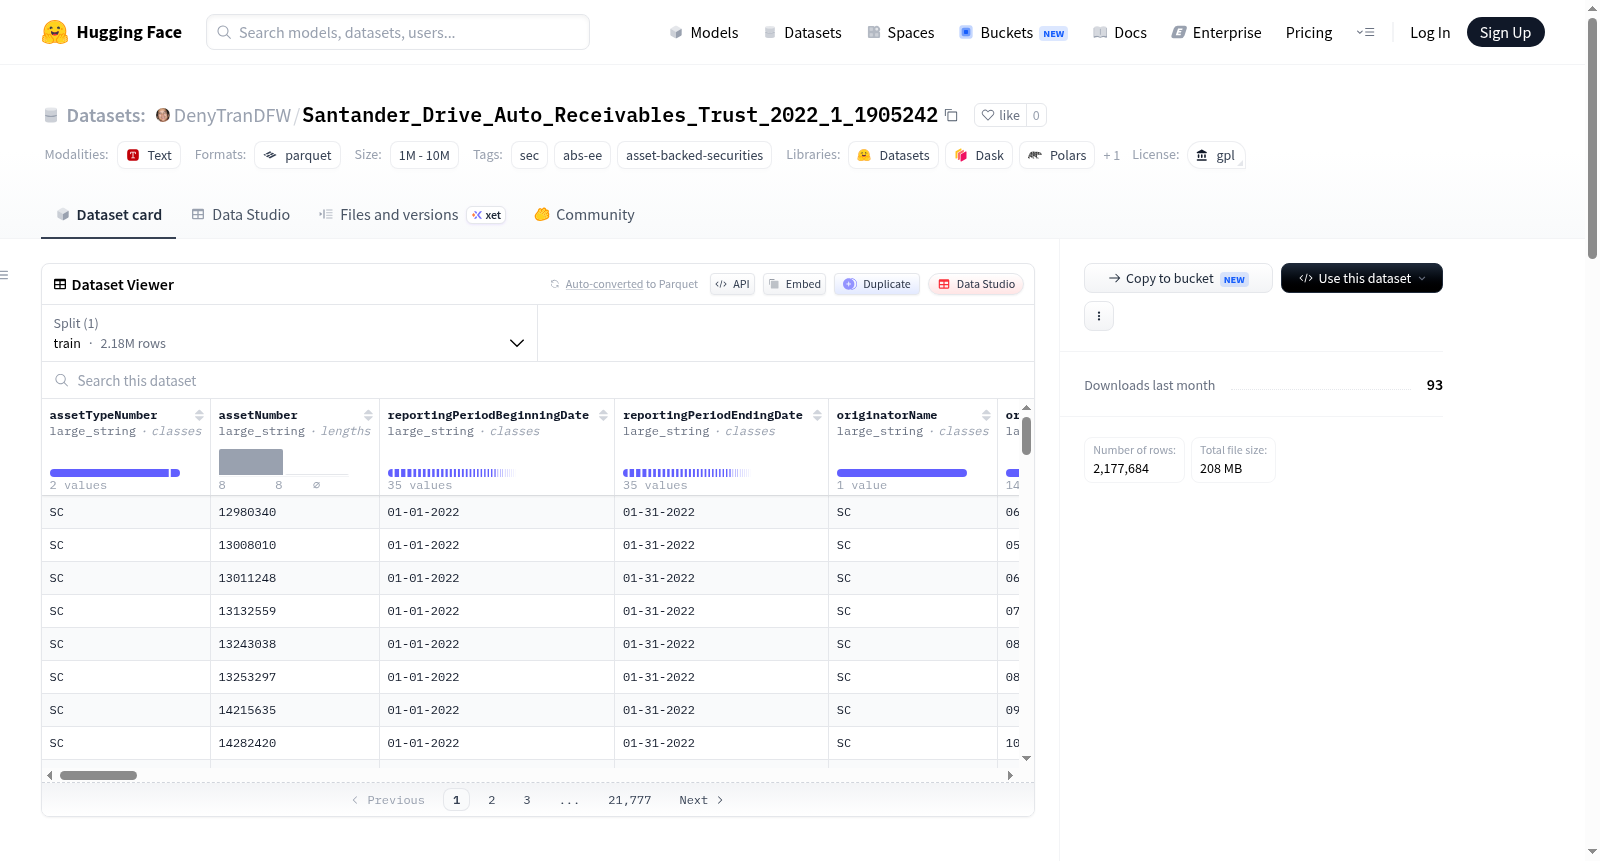Jump to last page 21,777

(x=629, y=800)
